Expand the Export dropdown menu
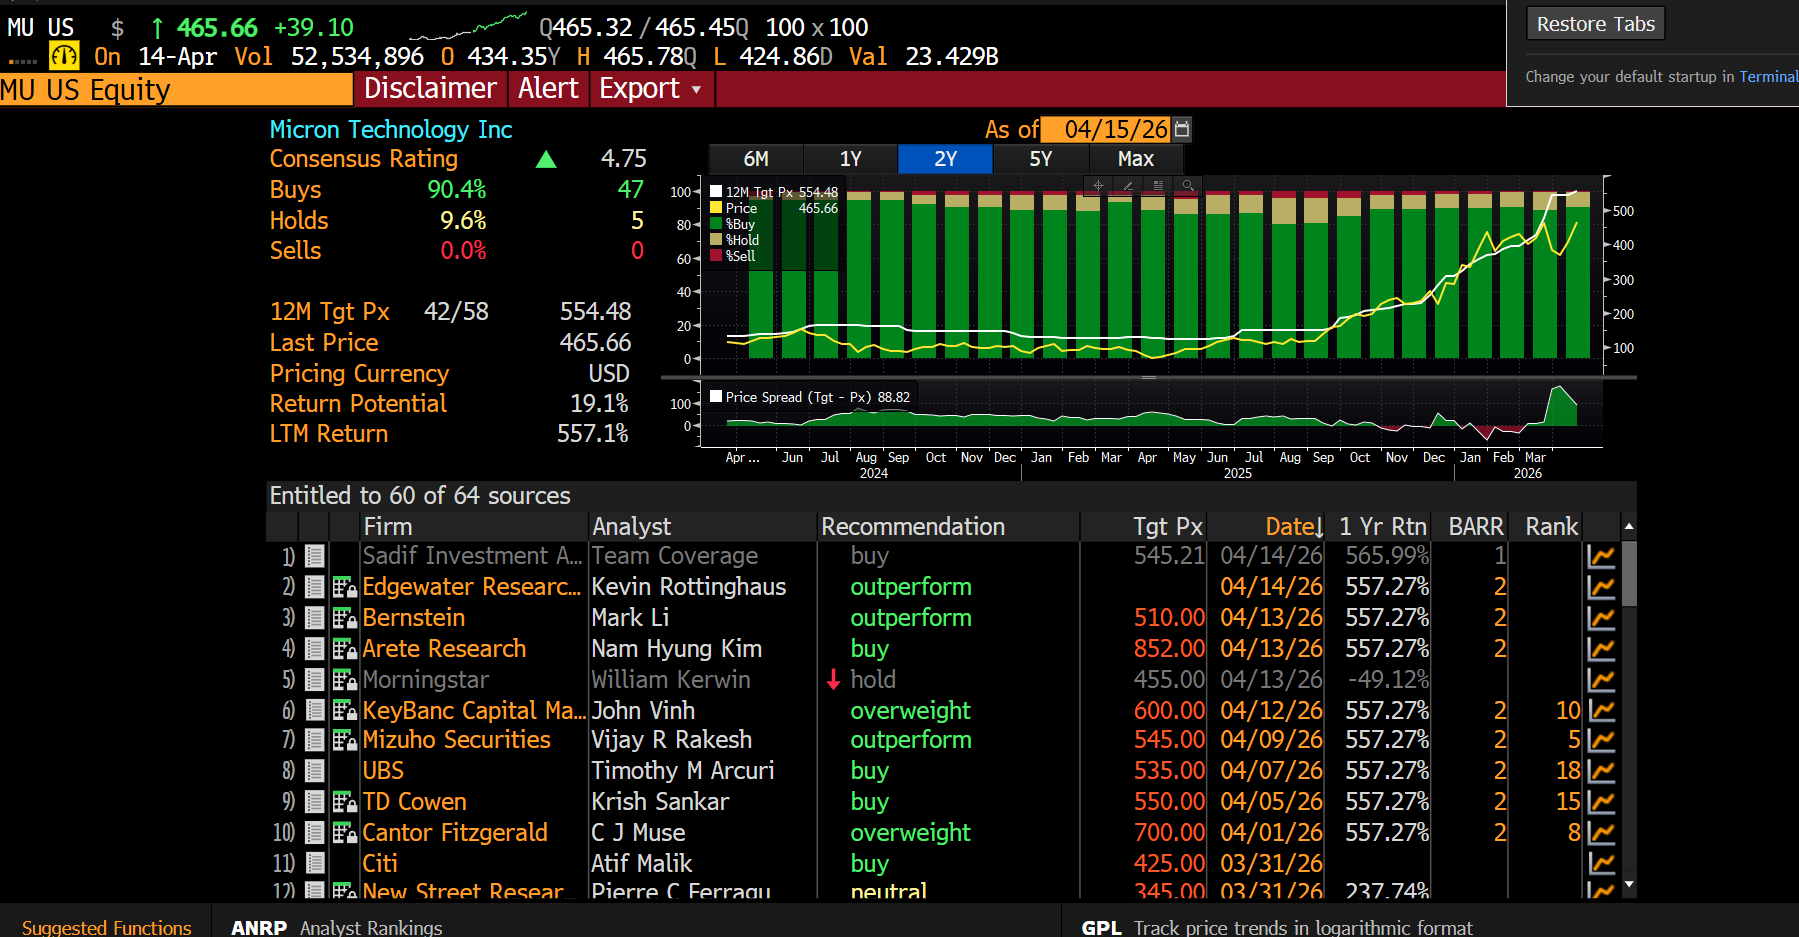Image resolution: width=1799 pixels, height=937 pixels. 650,89
